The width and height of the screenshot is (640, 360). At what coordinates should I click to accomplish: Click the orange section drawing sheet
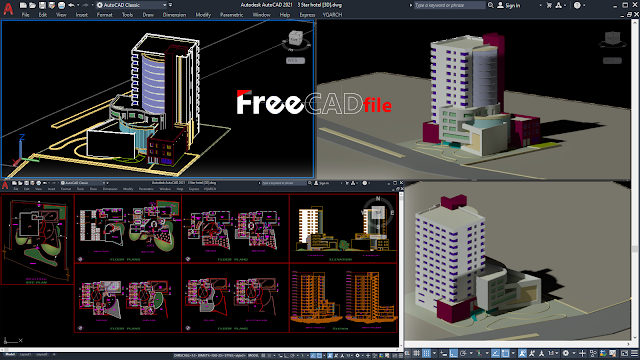tap(343, 298)
